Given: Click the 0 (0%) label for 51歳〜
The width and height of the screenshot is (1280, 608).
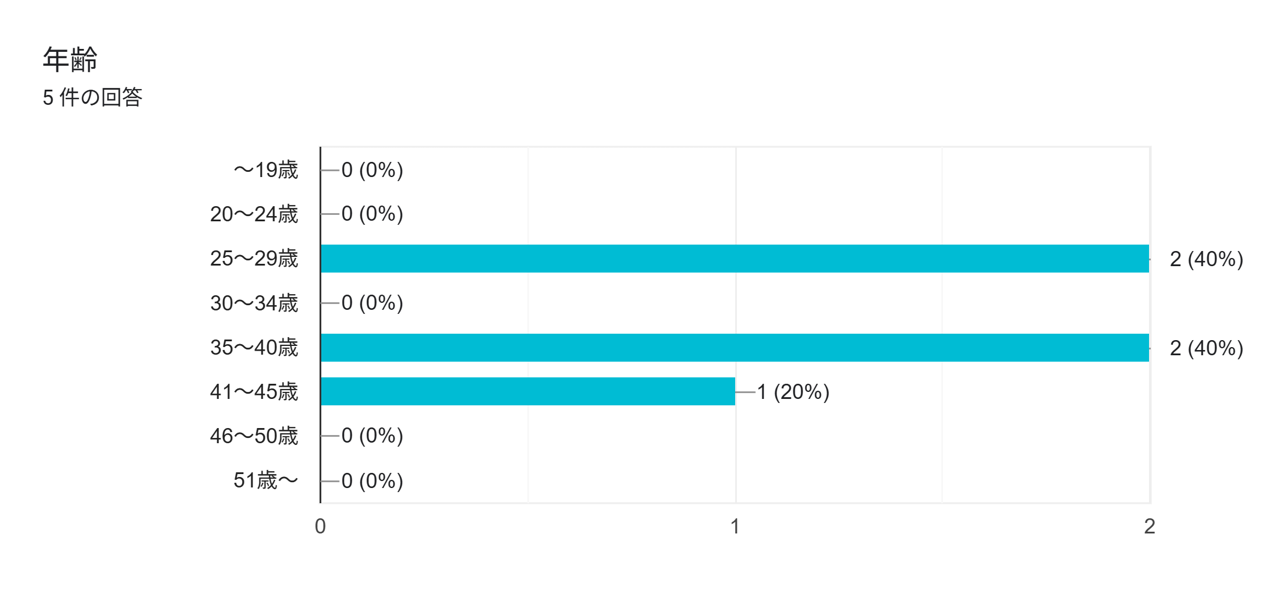Looking at the screenshot, I should tap(372, 481).
